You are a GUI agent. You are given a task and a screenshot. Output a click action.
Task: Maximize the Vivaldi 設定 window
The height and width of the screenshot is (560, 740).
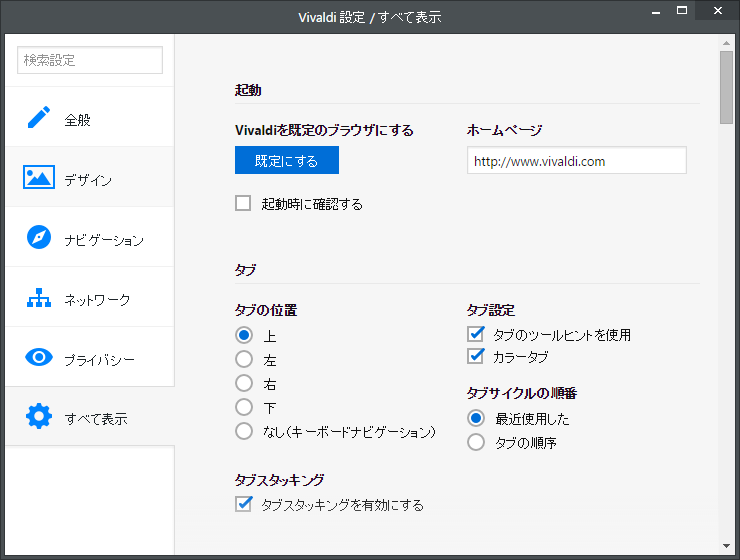682,10
